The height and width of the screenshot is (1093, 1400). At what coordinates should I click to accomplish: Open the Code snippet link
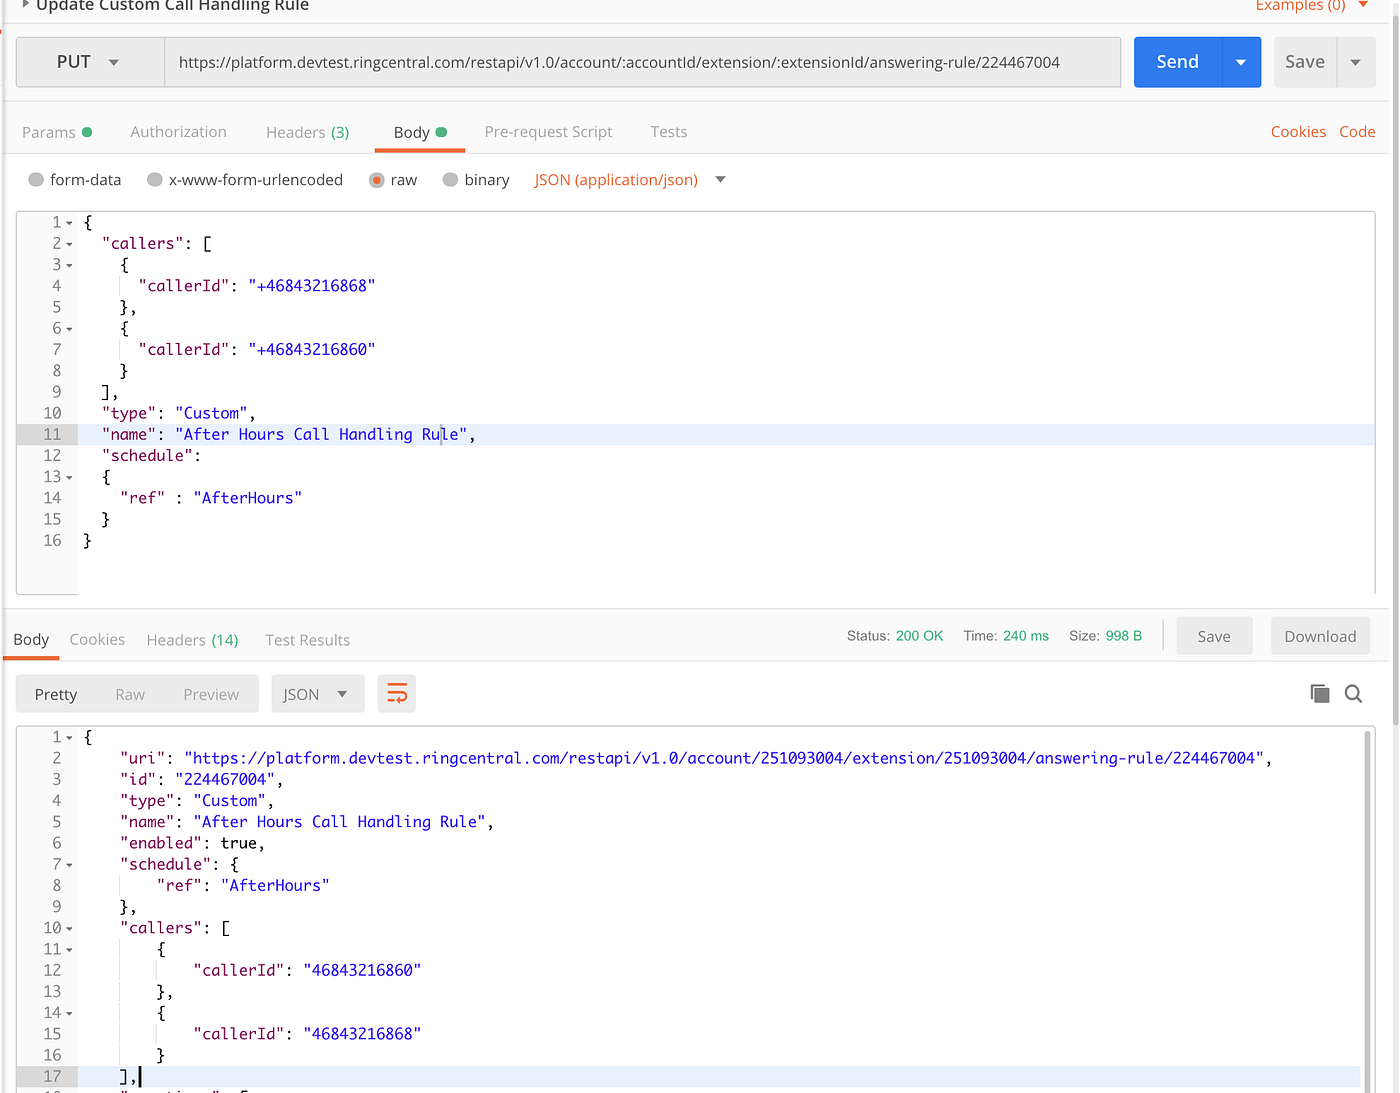click(x=1357, y=131)
